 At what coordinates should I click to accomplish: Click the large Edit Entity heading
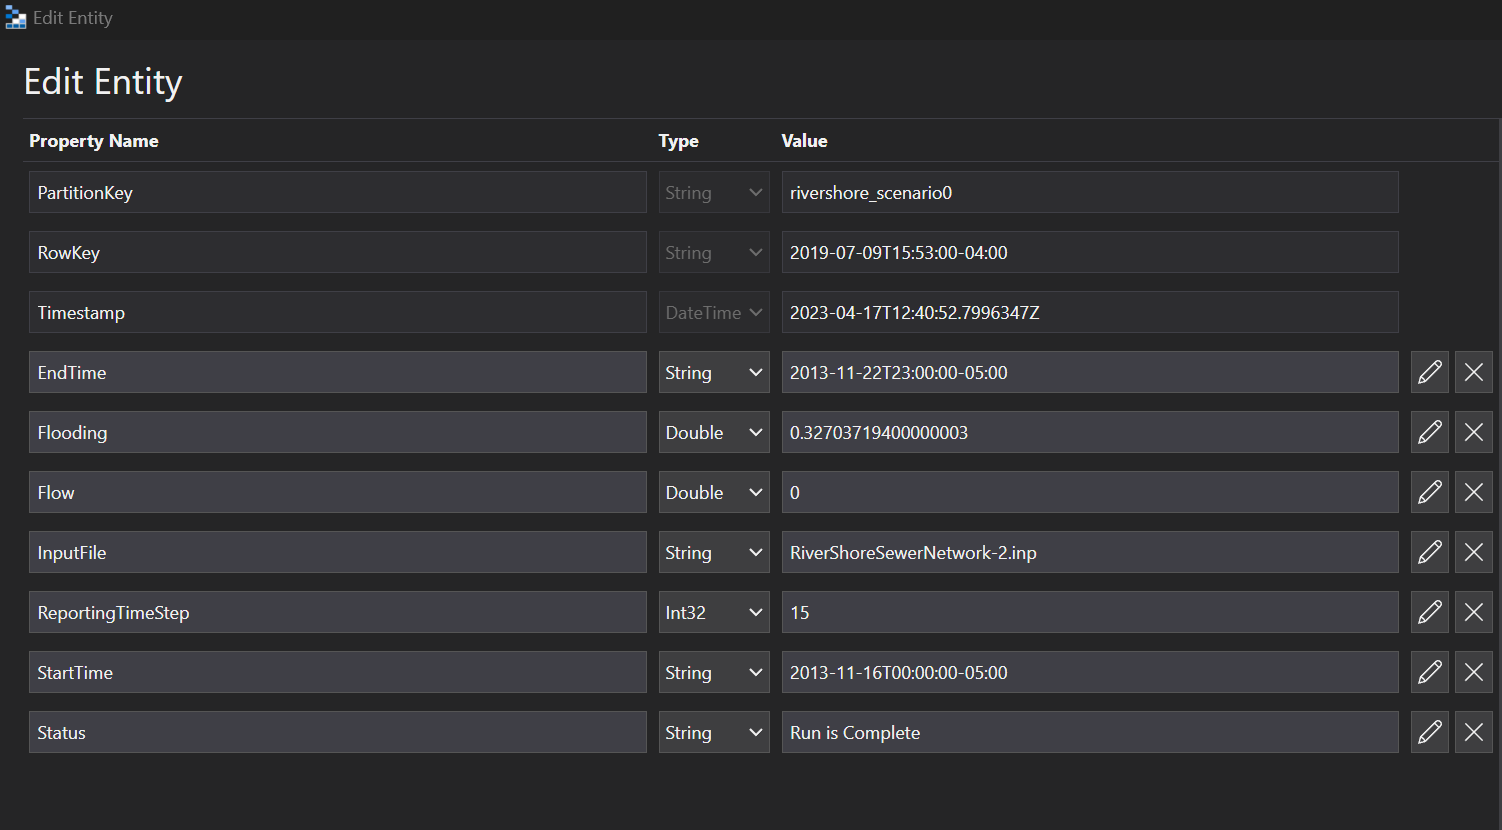click(103, 82)
